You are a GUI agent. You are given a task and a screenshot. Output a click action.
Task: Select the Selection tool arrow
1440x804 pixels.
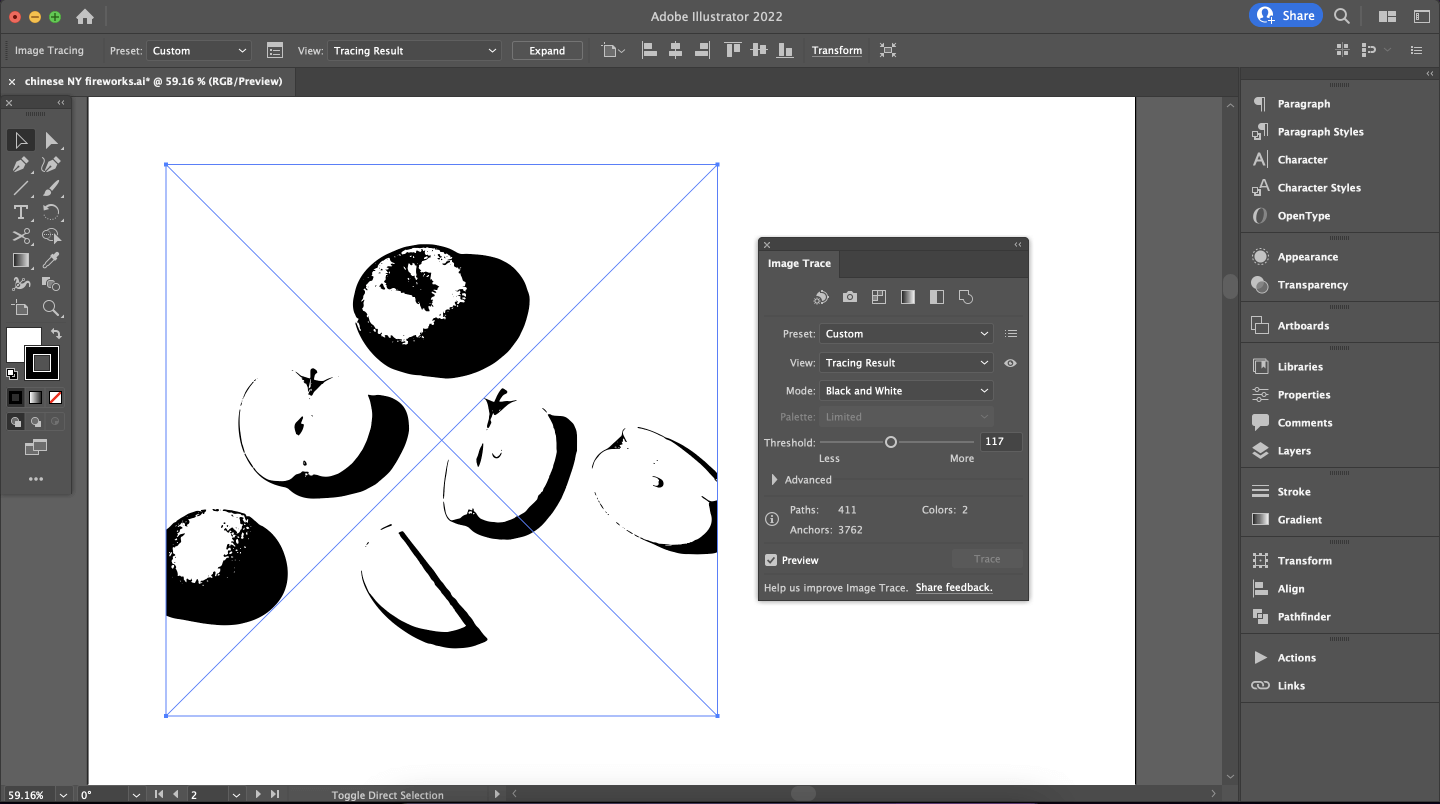[x=21, y=141]
